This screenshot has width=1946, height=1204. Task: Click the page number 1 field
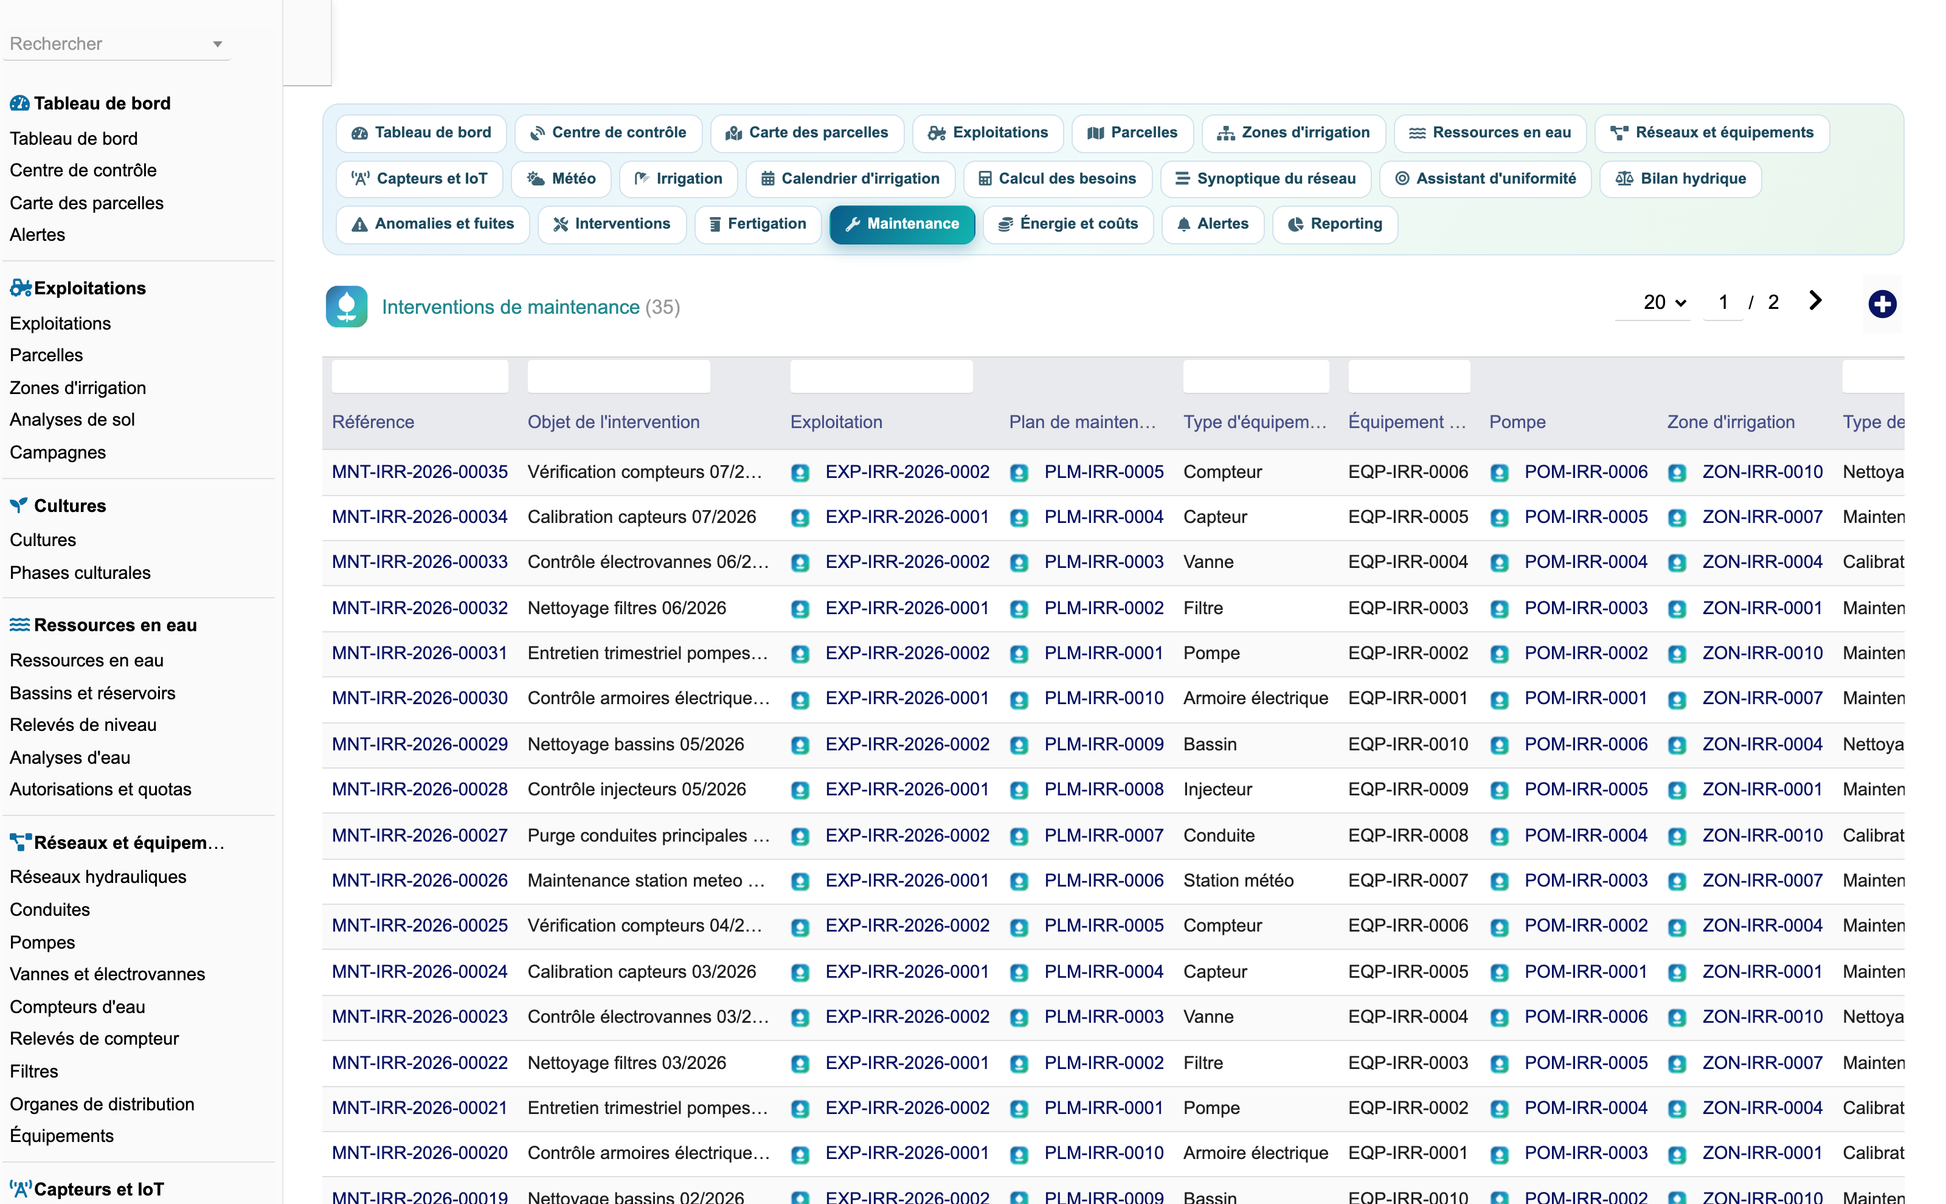point(1723,302)
